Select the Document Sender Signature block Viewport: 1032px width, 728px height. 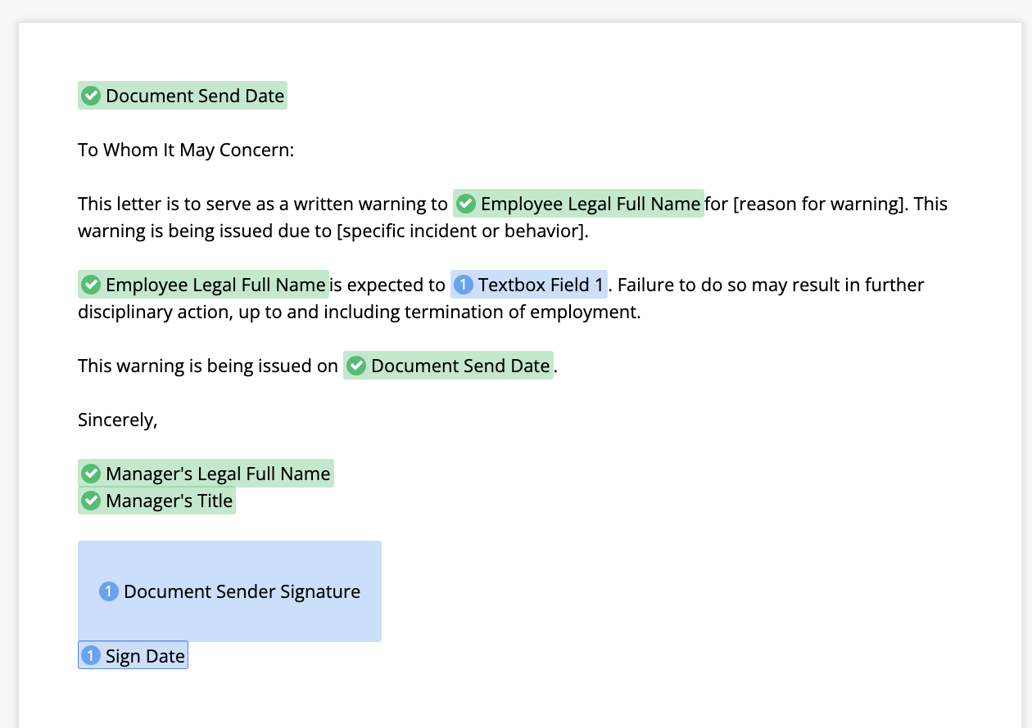coord(229,591)
